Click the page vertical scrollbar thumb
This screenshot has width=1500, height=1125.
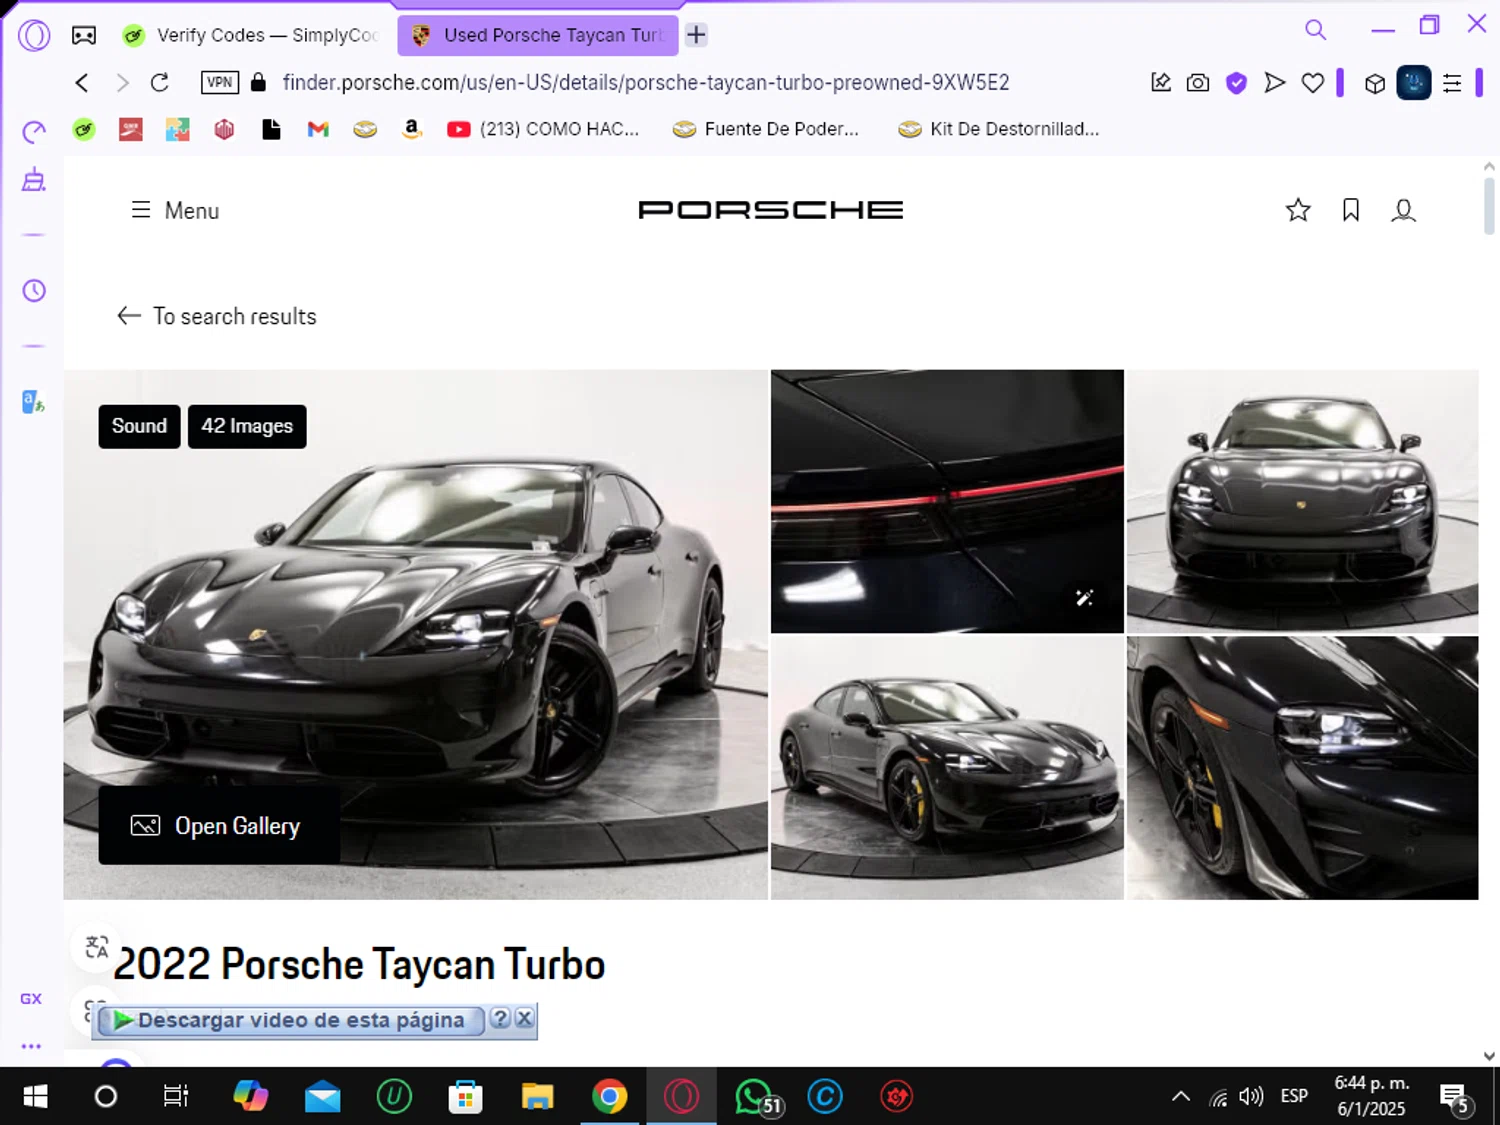tap(1489, 205)
